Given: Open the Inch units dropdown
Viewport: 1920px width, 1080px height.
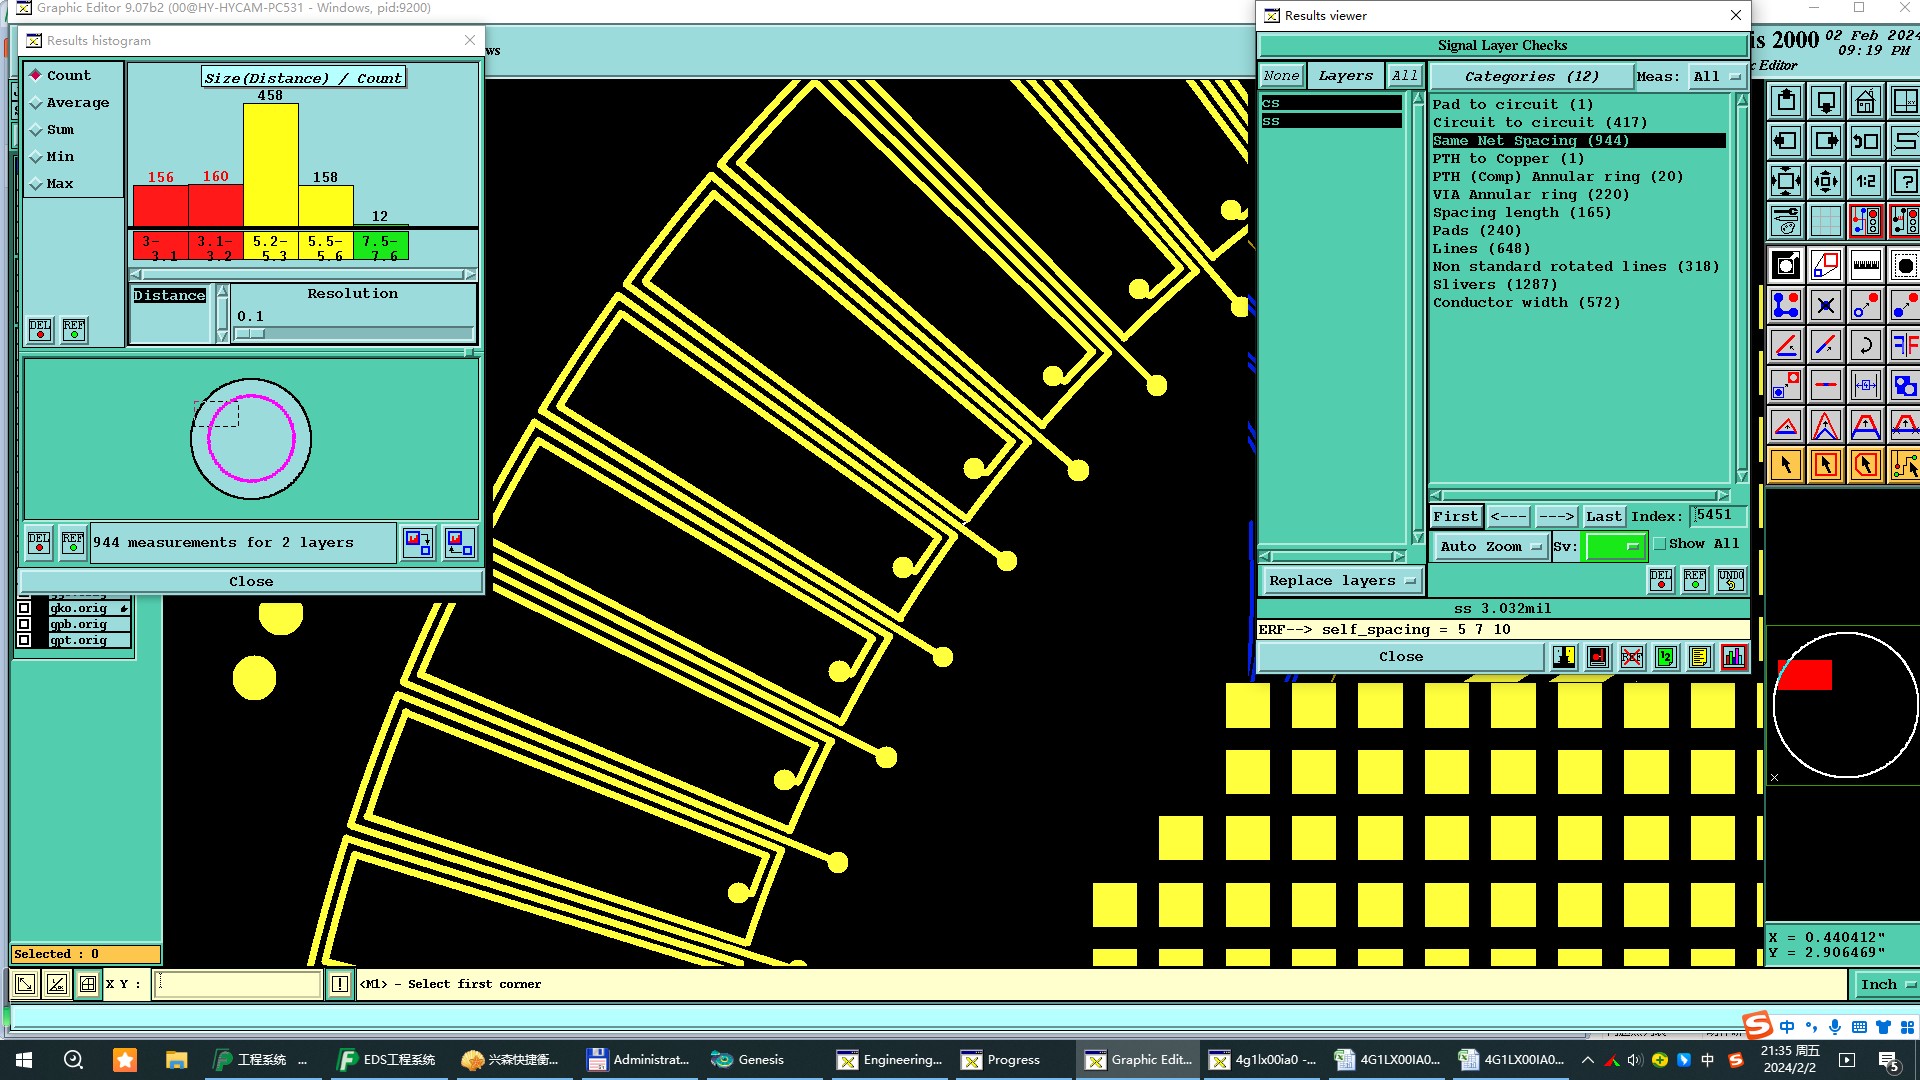Looking at the screenshot, I should coord(1886,985).
